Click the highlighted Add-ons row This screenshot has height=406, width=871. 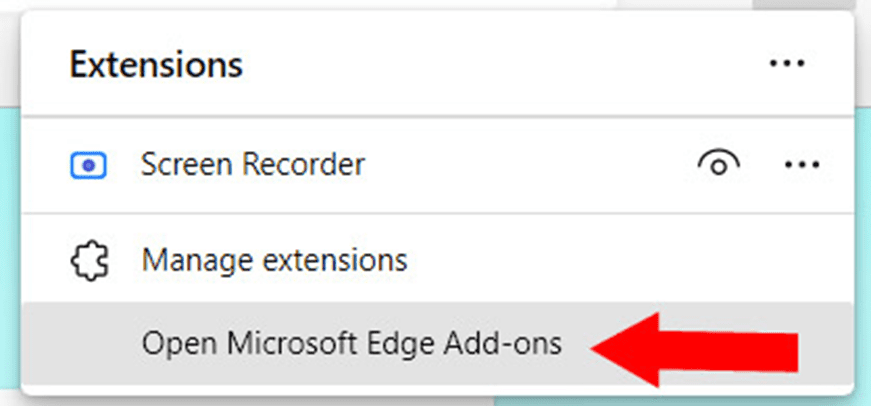[x=352, y=343]
